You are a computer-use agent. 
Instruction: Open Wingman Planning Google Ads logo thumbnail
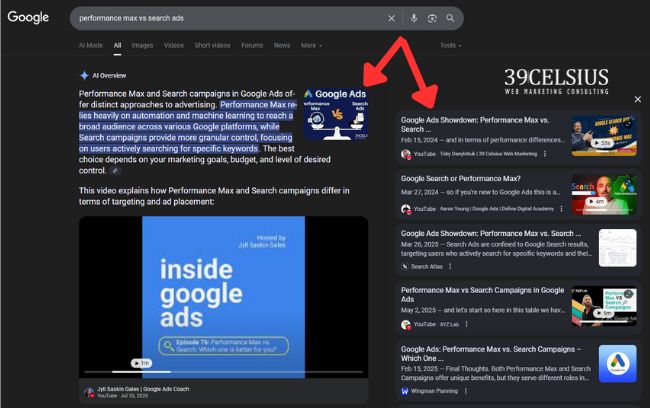point(618,364)
